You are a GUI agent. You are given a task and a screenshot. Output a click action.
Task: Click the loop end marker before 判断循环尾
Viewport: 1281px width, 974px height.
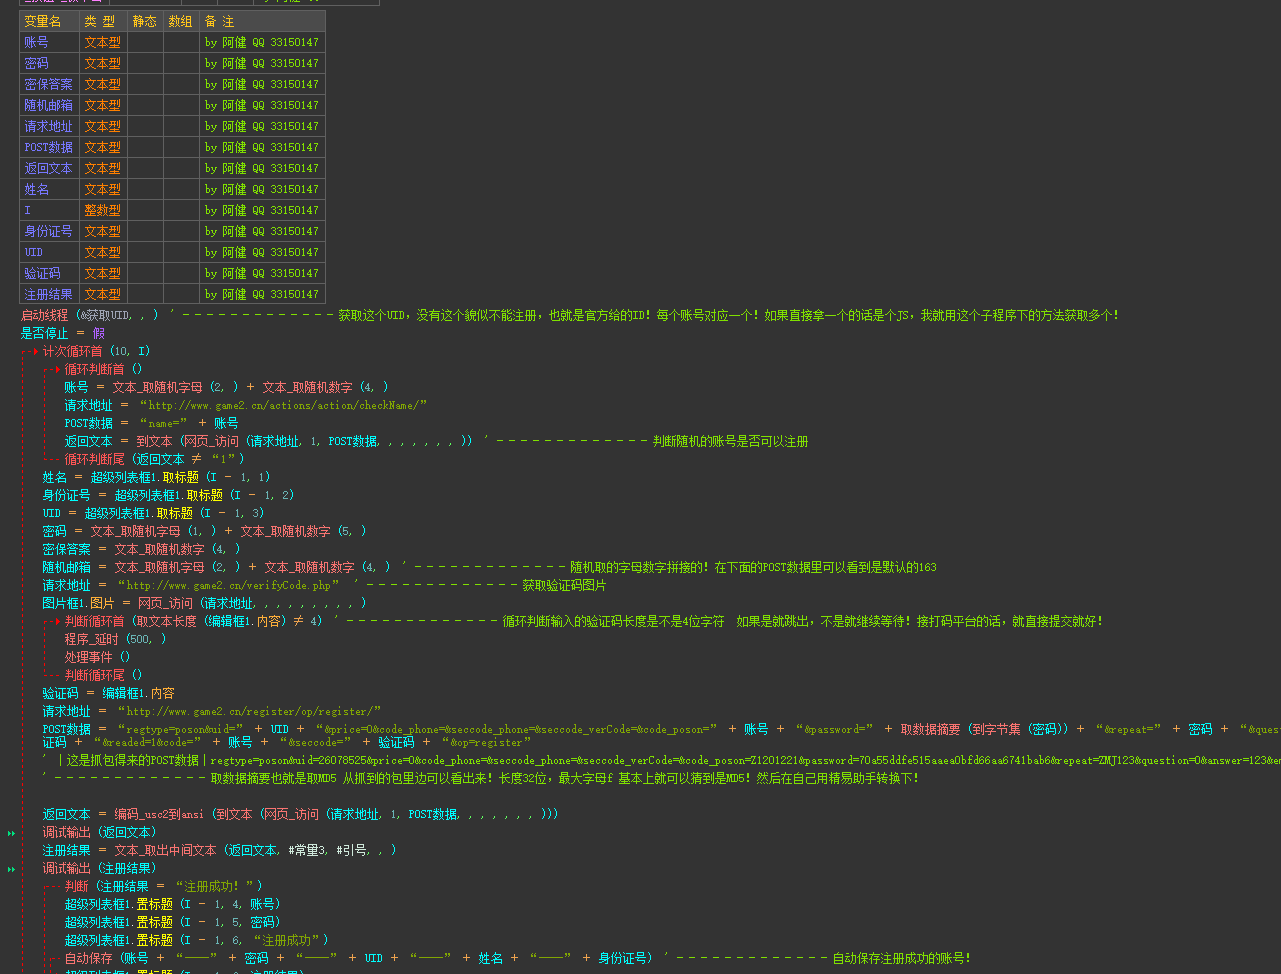53,676
